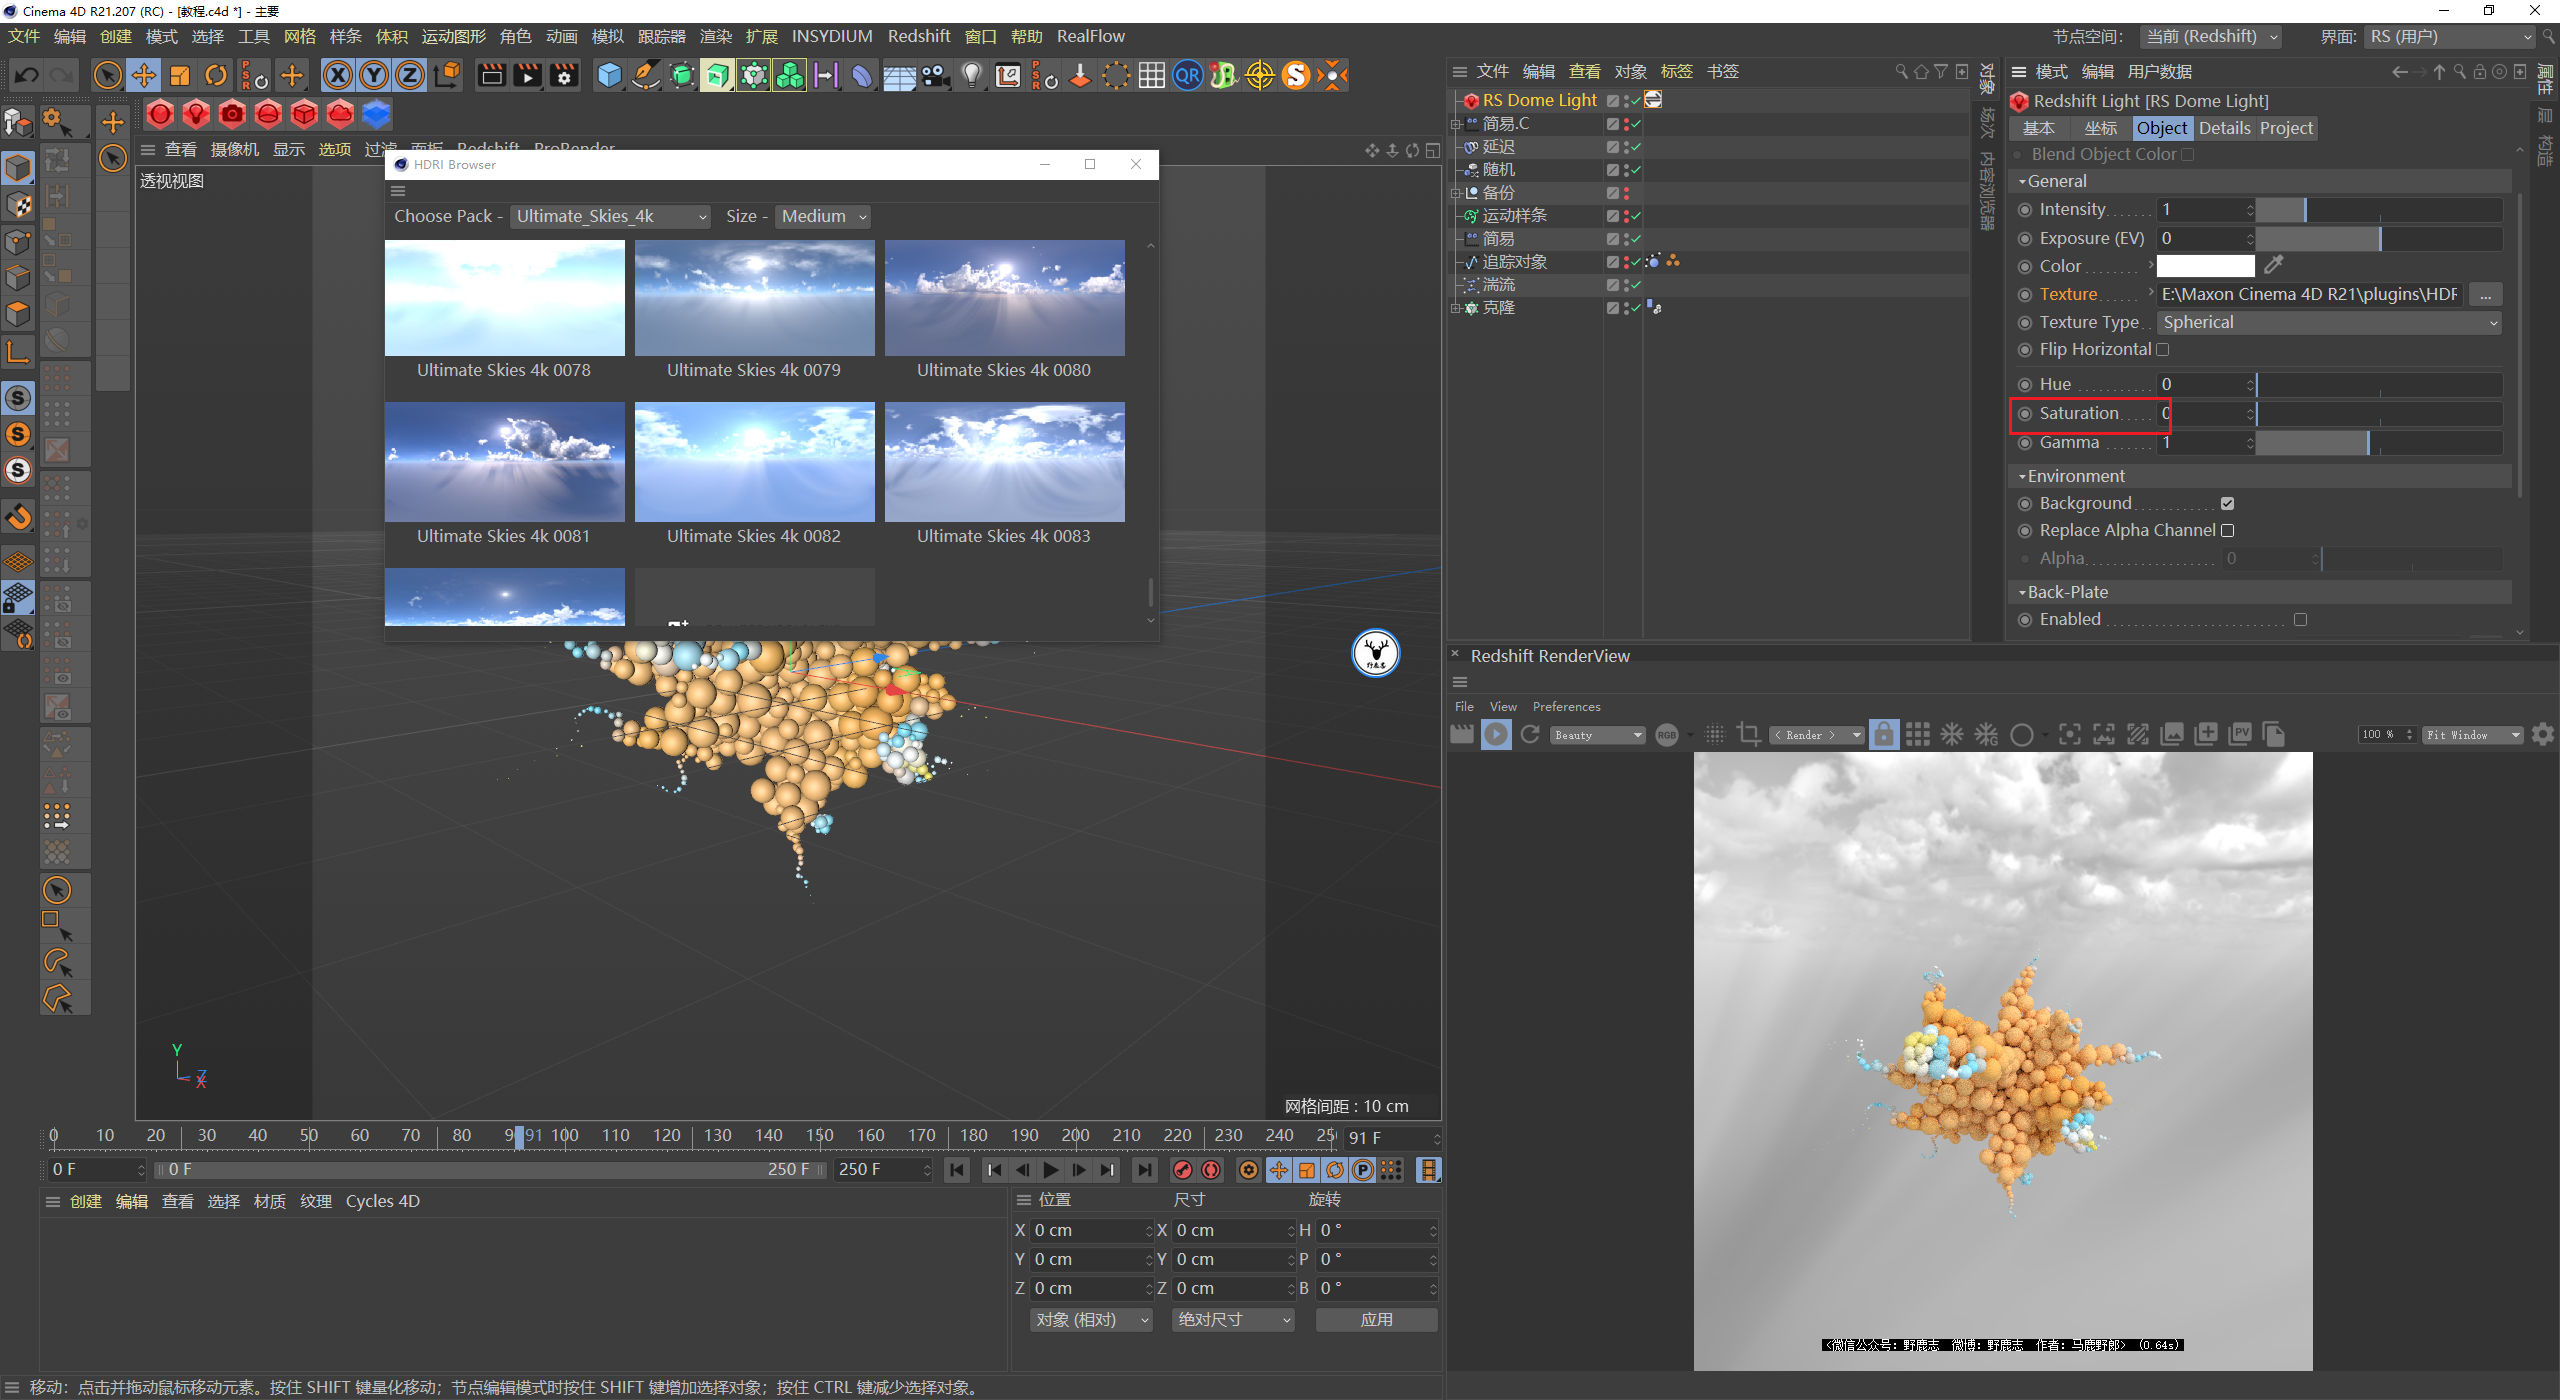Click the Floor grid object icon
2560x1400 pixels.
pos(899,75)
